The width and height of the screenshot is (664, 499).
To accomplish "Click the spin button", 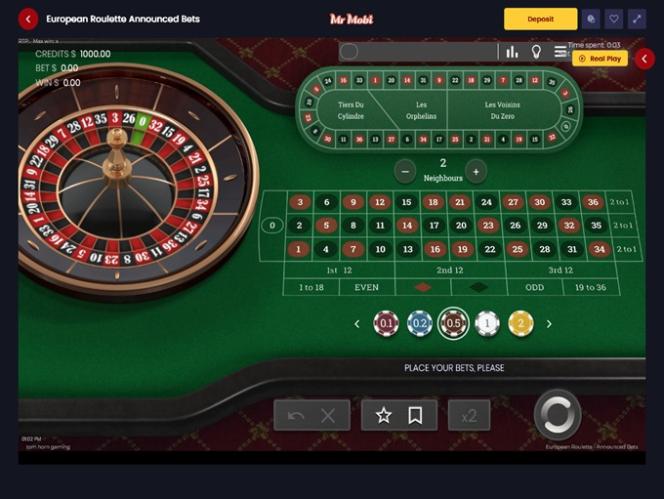I will (x=557, y=414).
